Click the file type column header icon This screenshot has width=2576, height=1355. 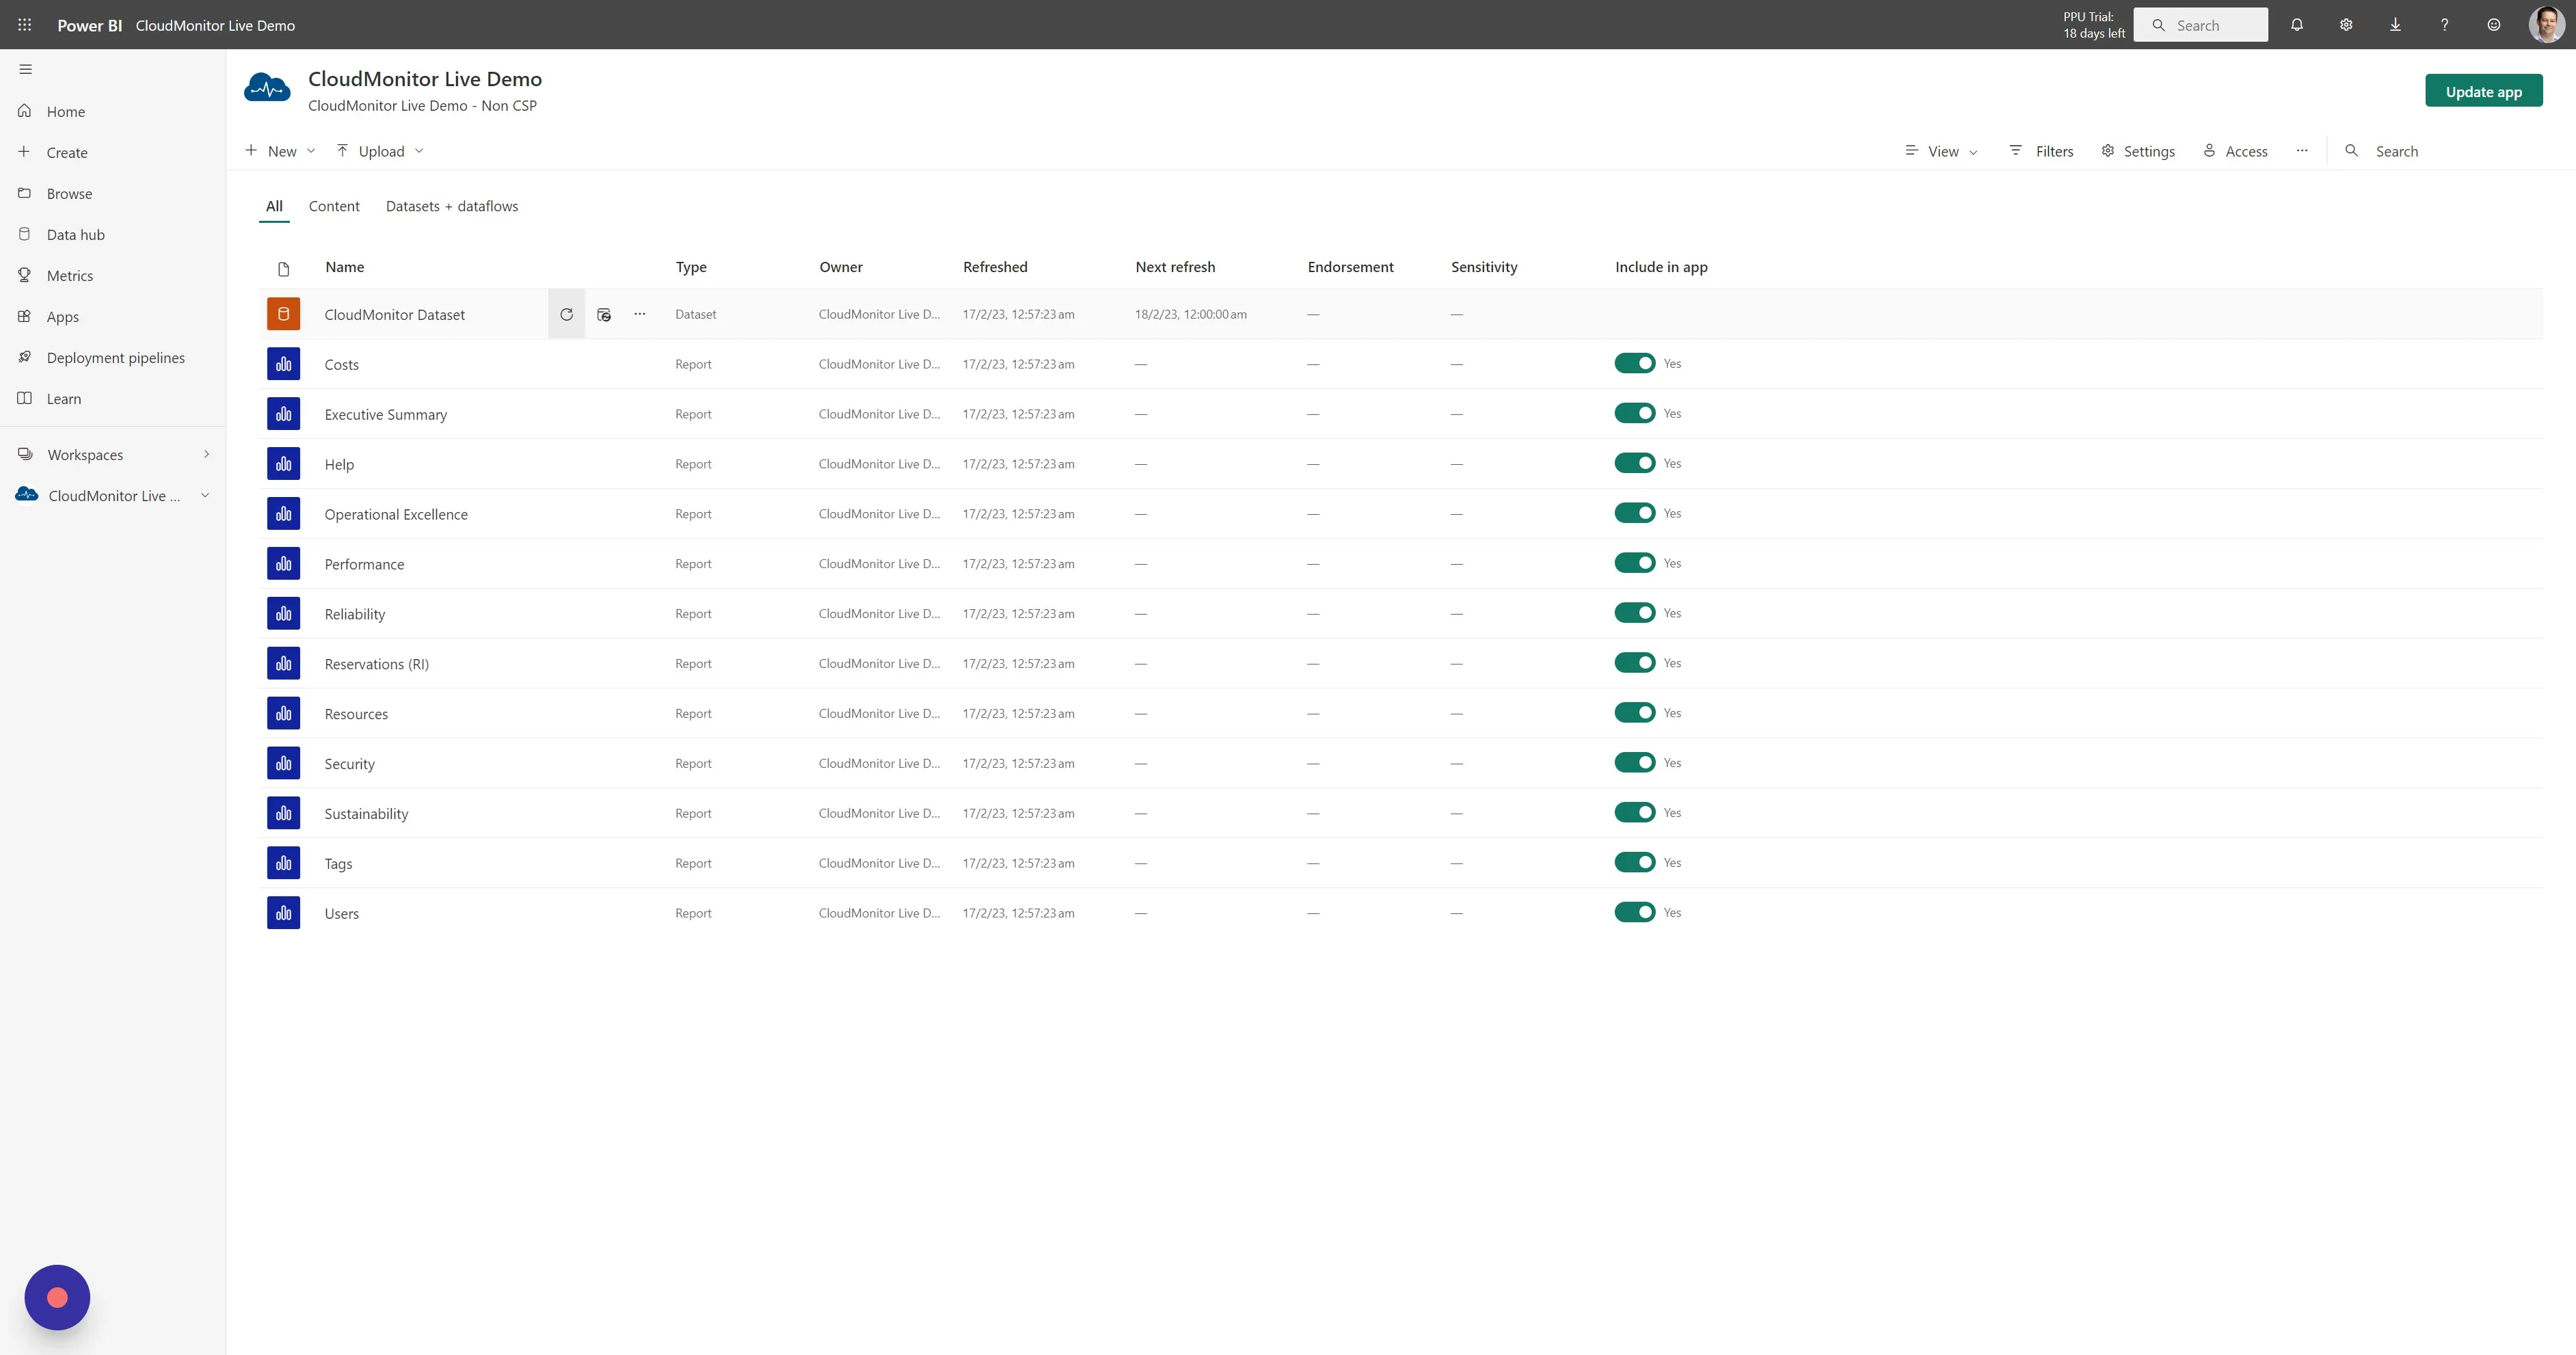click(283, 269)
